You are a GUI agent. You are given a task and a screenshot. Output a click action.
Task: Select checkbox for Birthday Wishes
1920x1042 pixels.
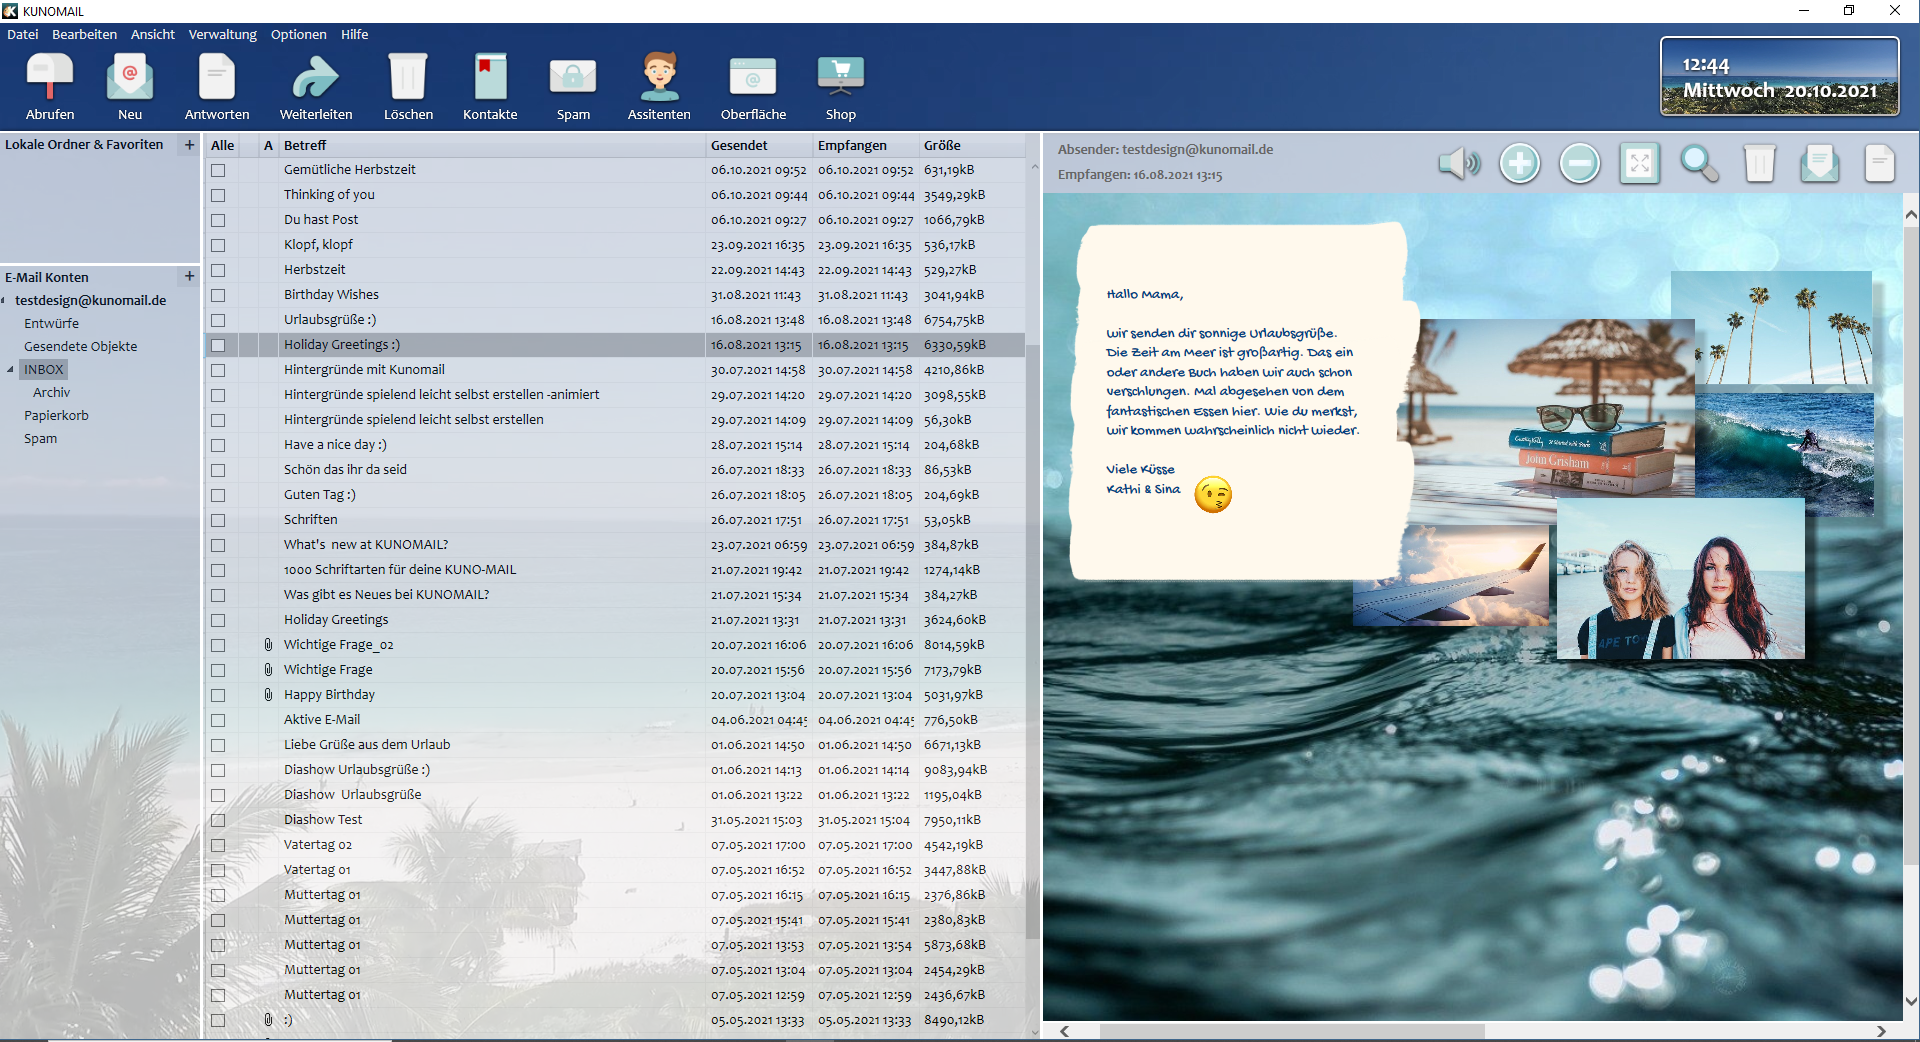(x=218, y=295)
